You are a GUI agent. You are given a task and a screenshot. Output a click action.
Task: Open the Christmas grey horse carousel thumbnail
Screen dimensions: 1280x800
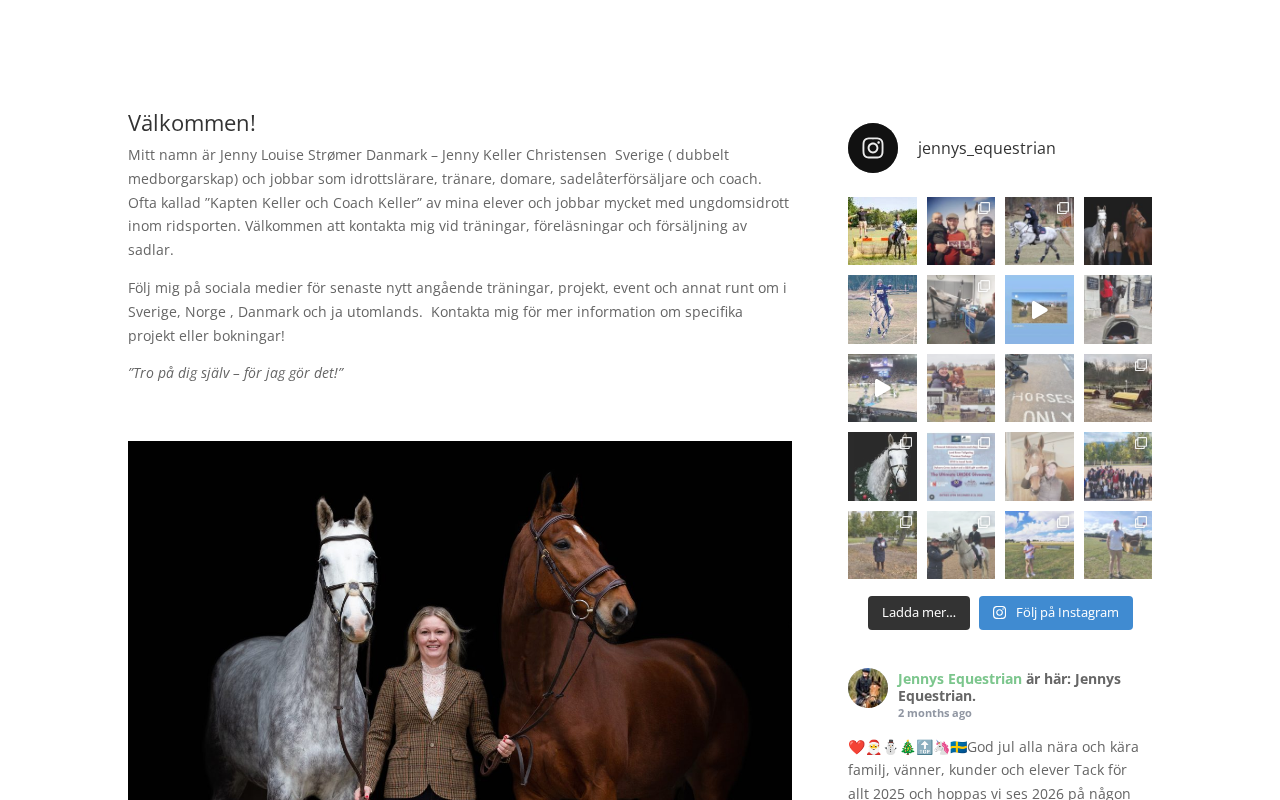coord(882,467)
